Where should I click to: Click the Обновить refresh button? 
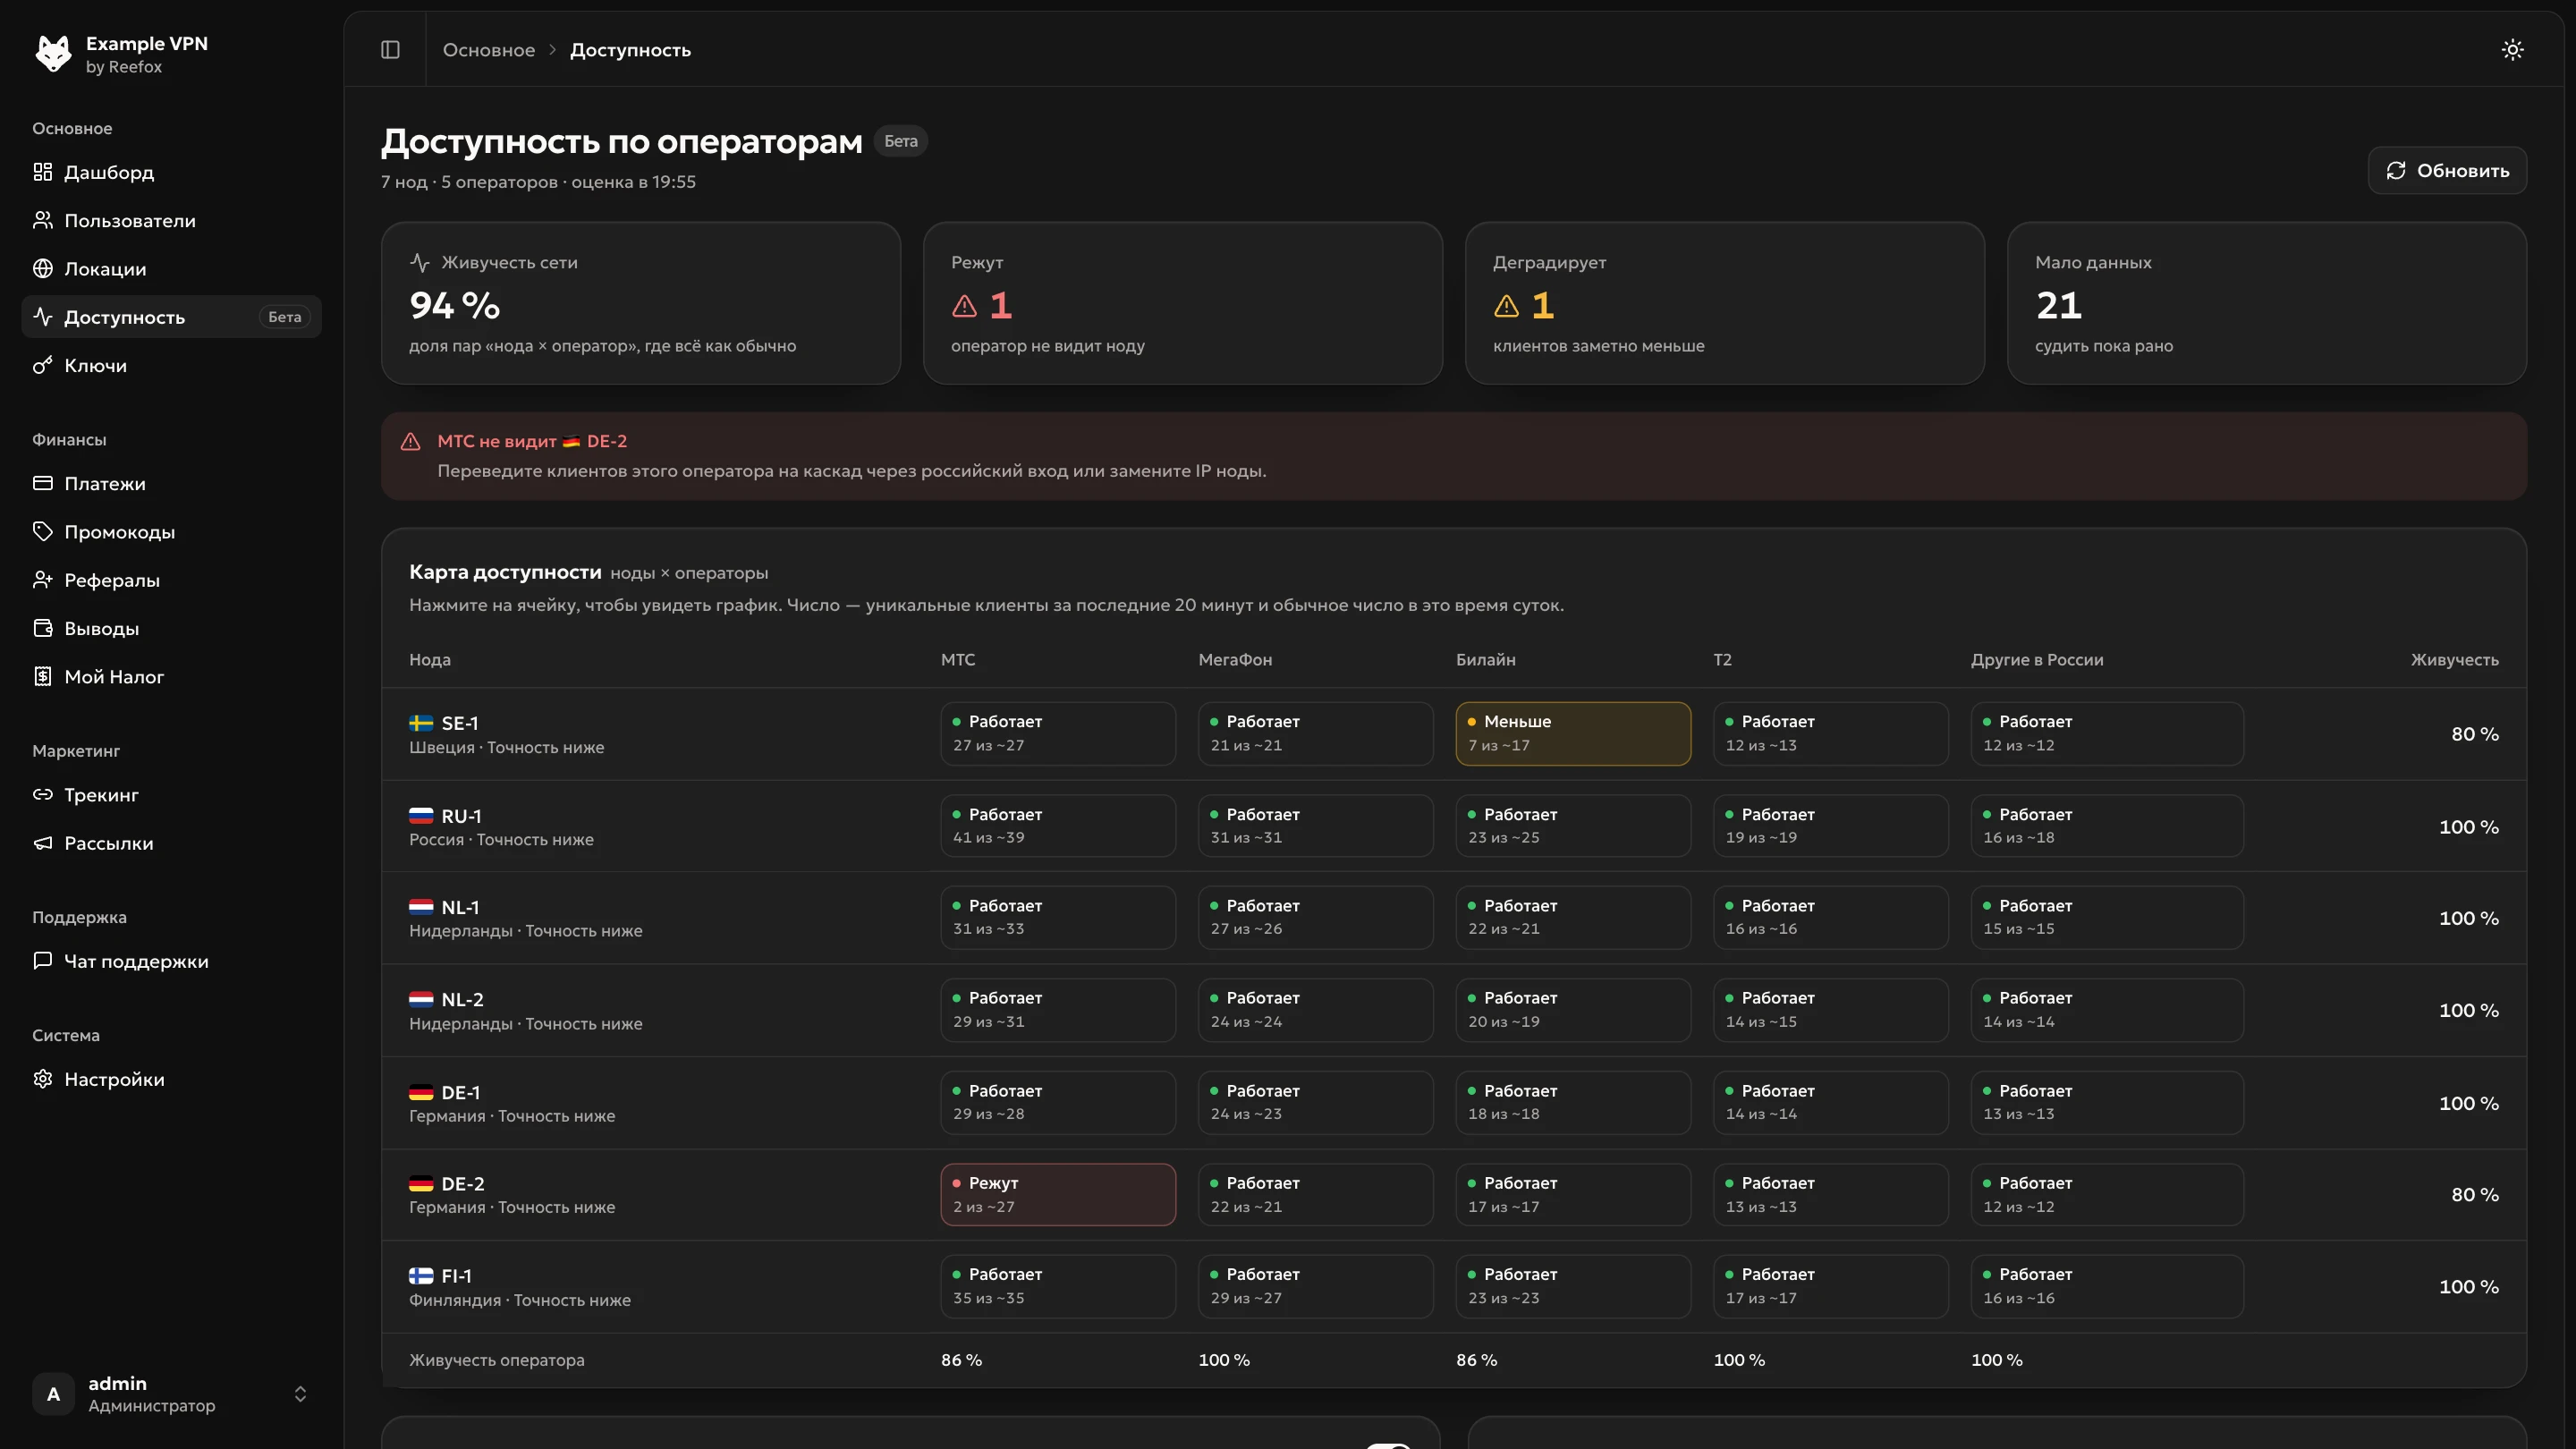coord(2447,171)
